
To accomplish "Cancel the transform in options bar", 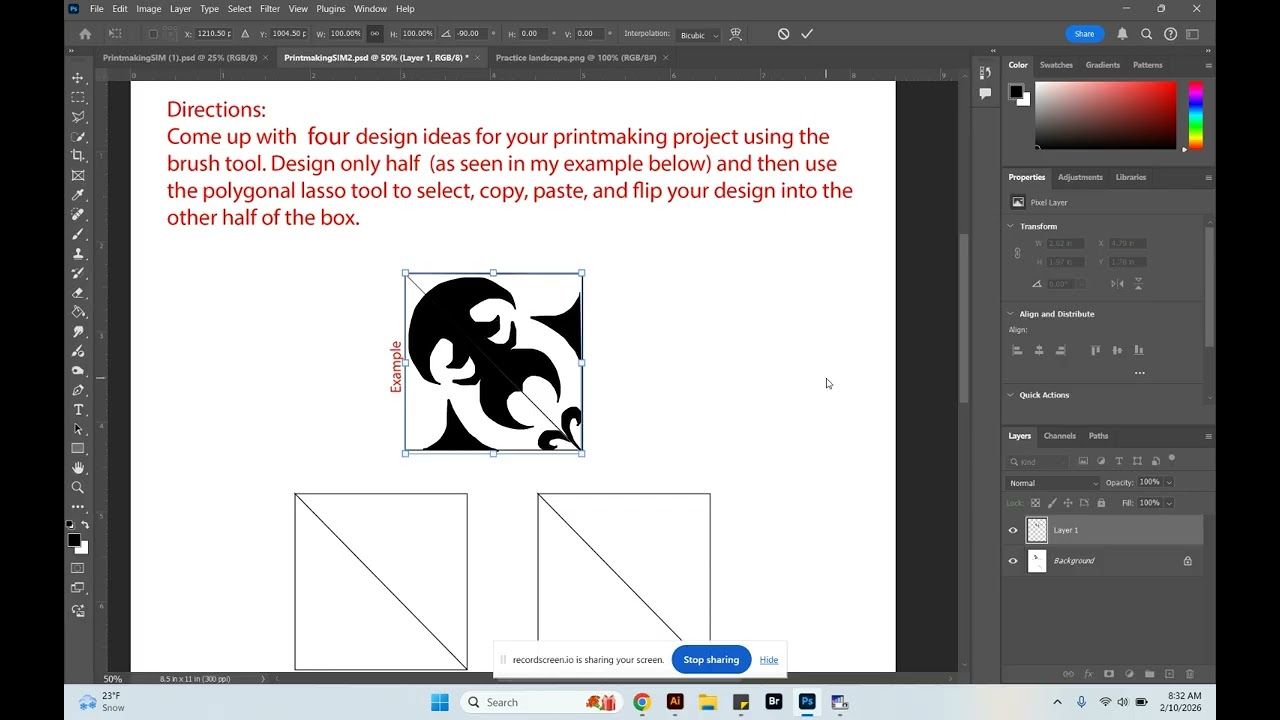I will pyautogui.click(x=783, y=34).
